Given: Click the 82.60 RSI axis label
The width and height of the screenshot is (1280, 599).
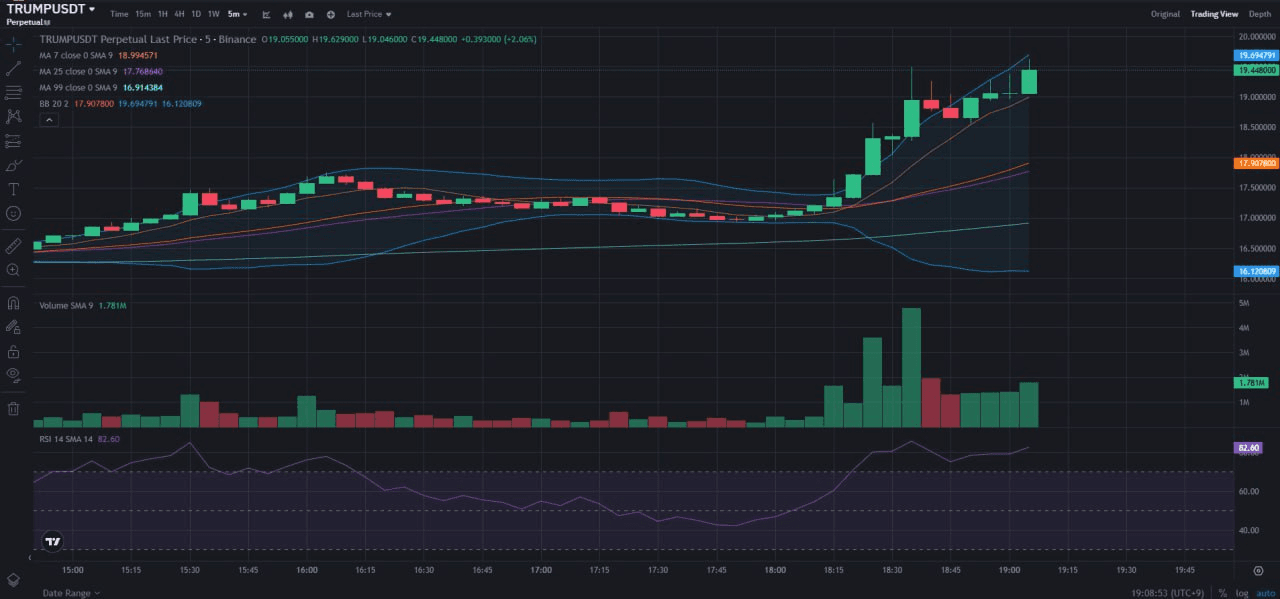Looking at the screenshot, I should [x=1250, y=449].
